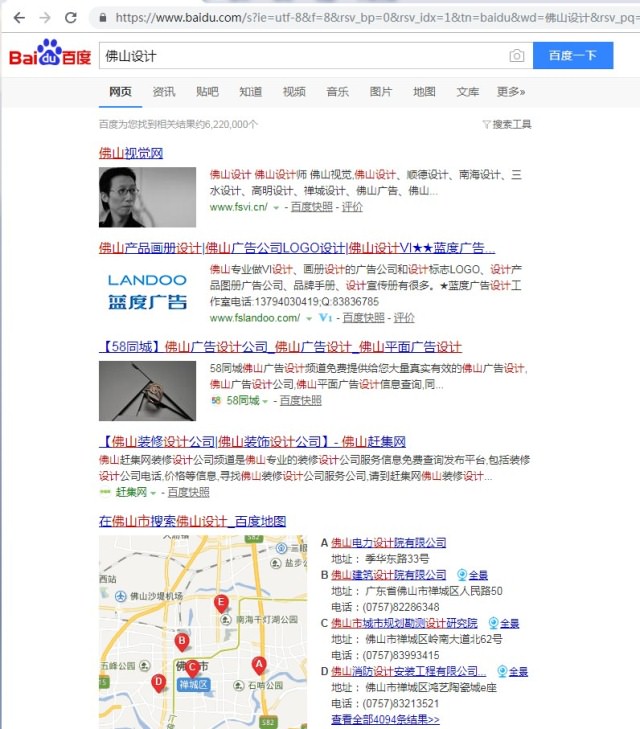Click 百度快照 under the 赶集网 result
Viewport: 640px width, 729px height.
click(188, 492)
